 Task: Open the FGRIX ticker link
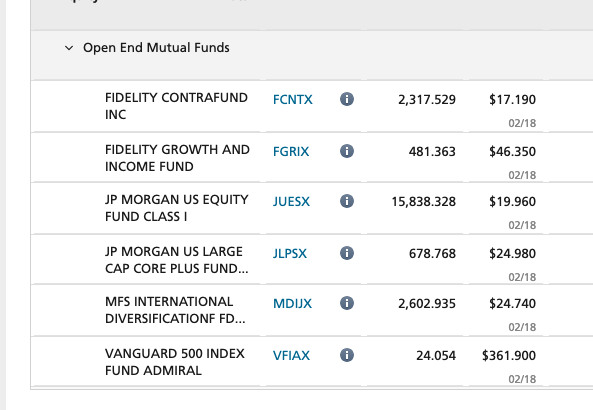point(291,151)
